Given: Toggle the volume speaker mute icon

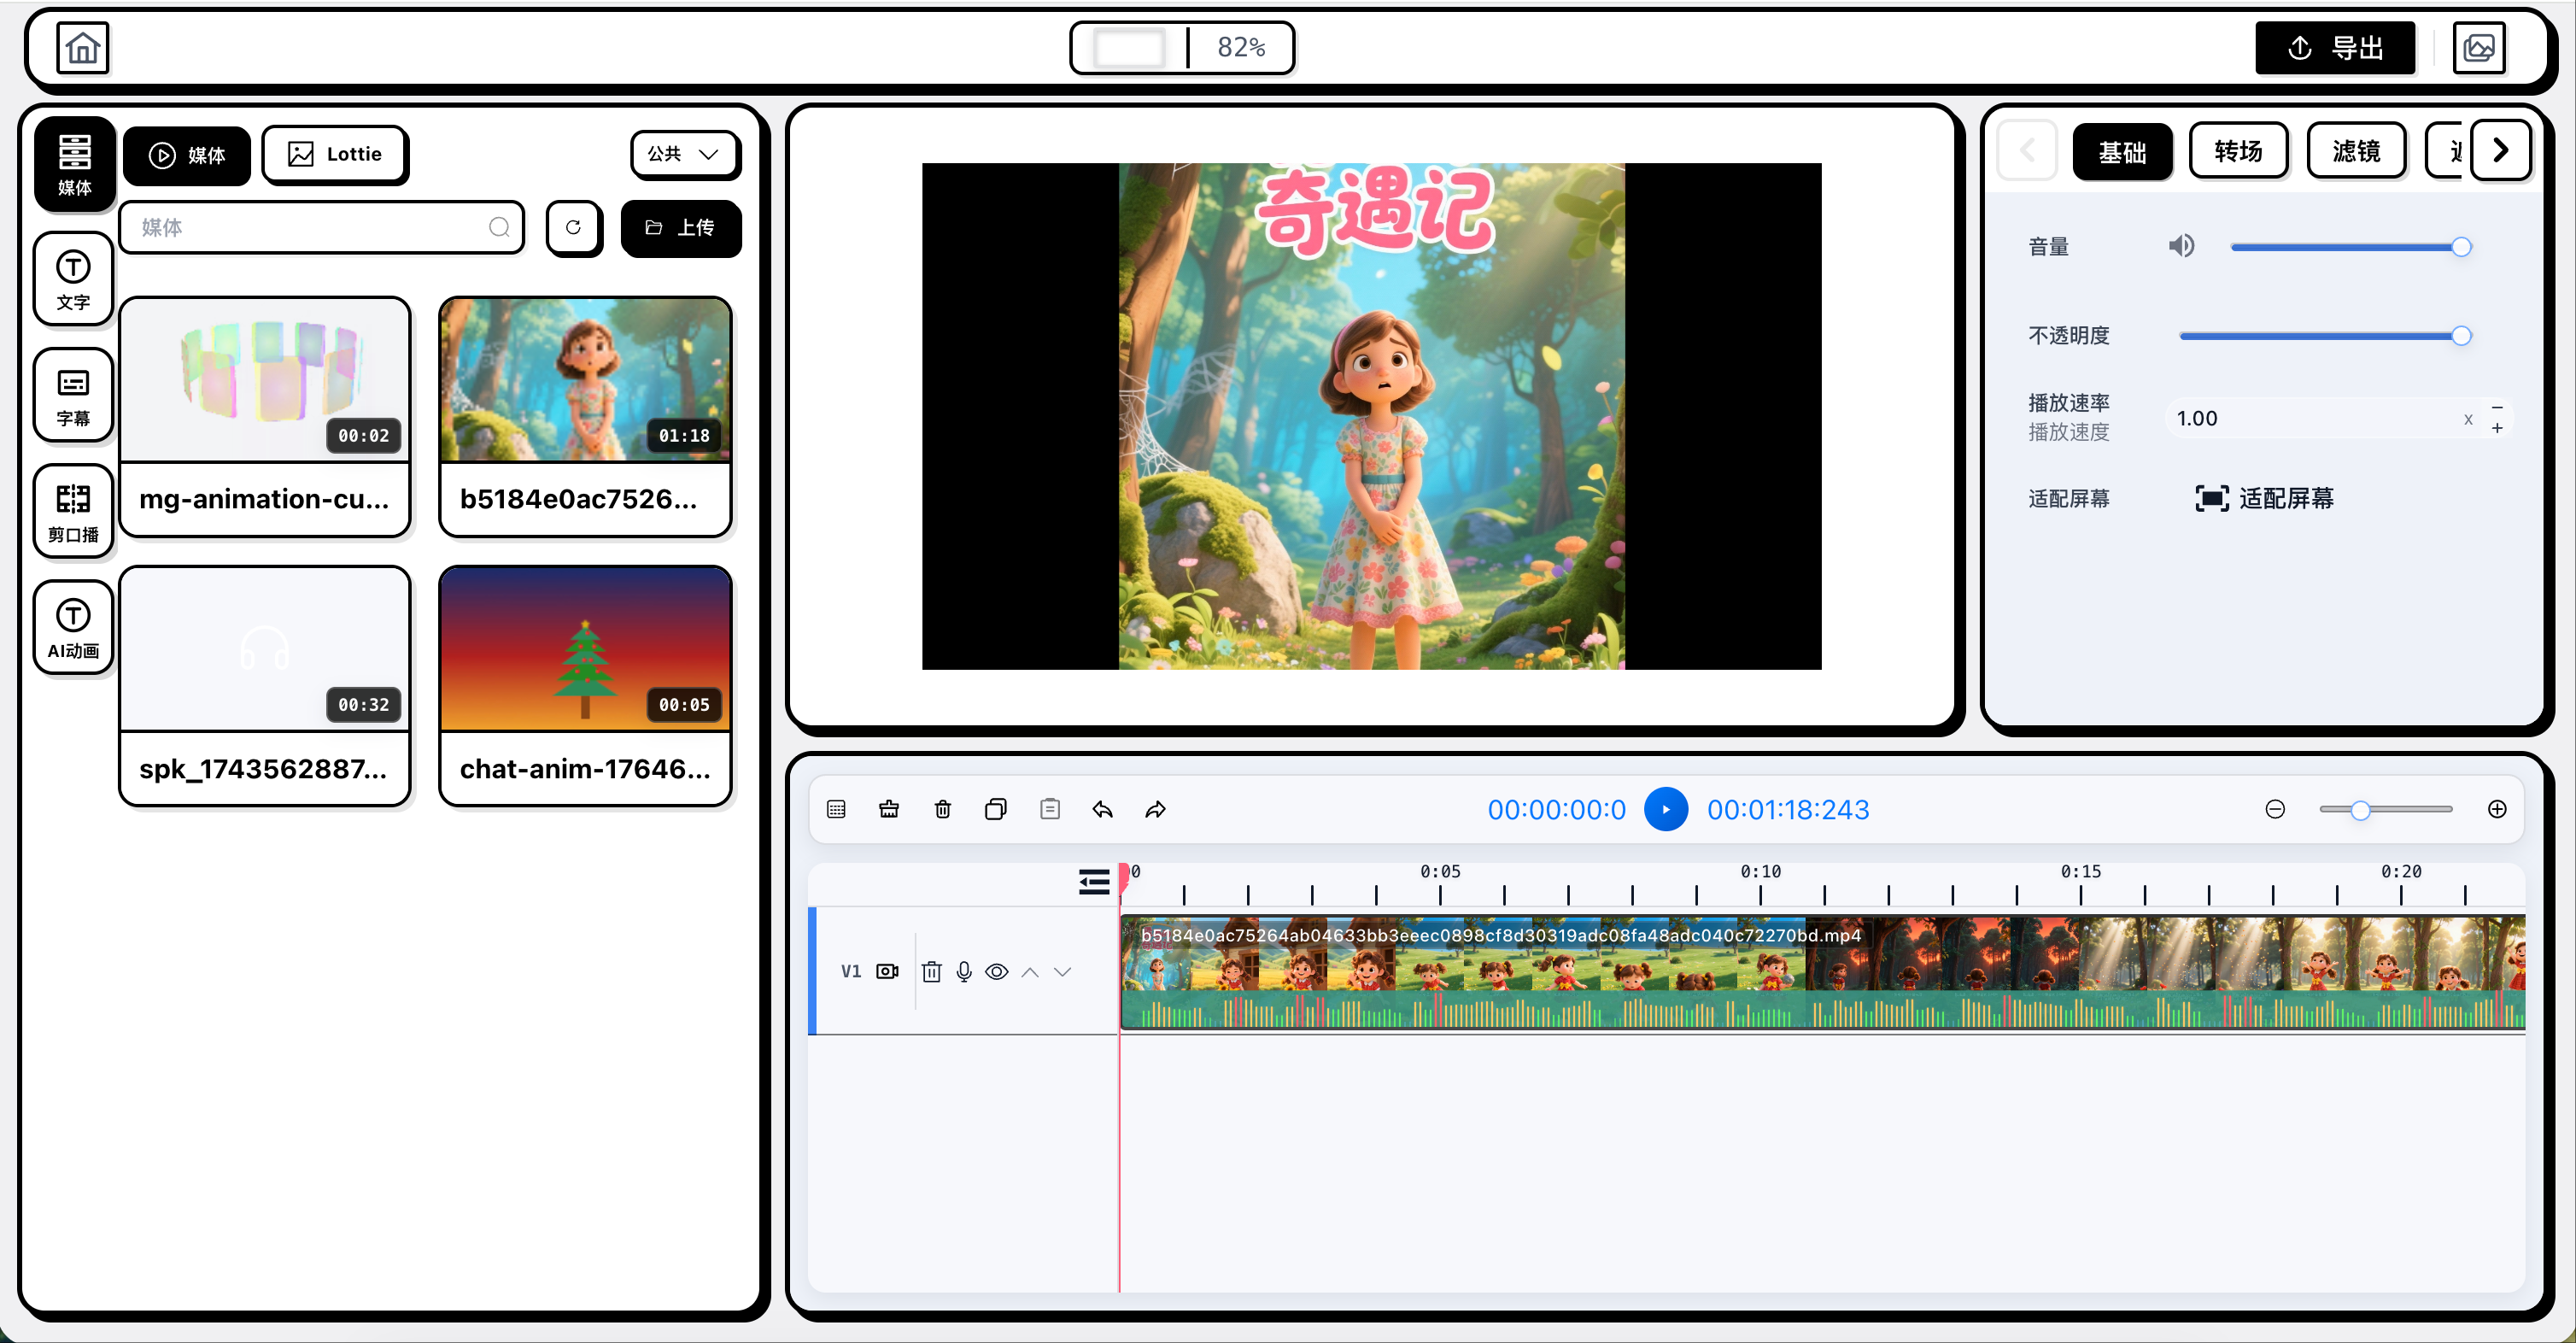Looking at the screenshot, I should [x=2181, y=246].
